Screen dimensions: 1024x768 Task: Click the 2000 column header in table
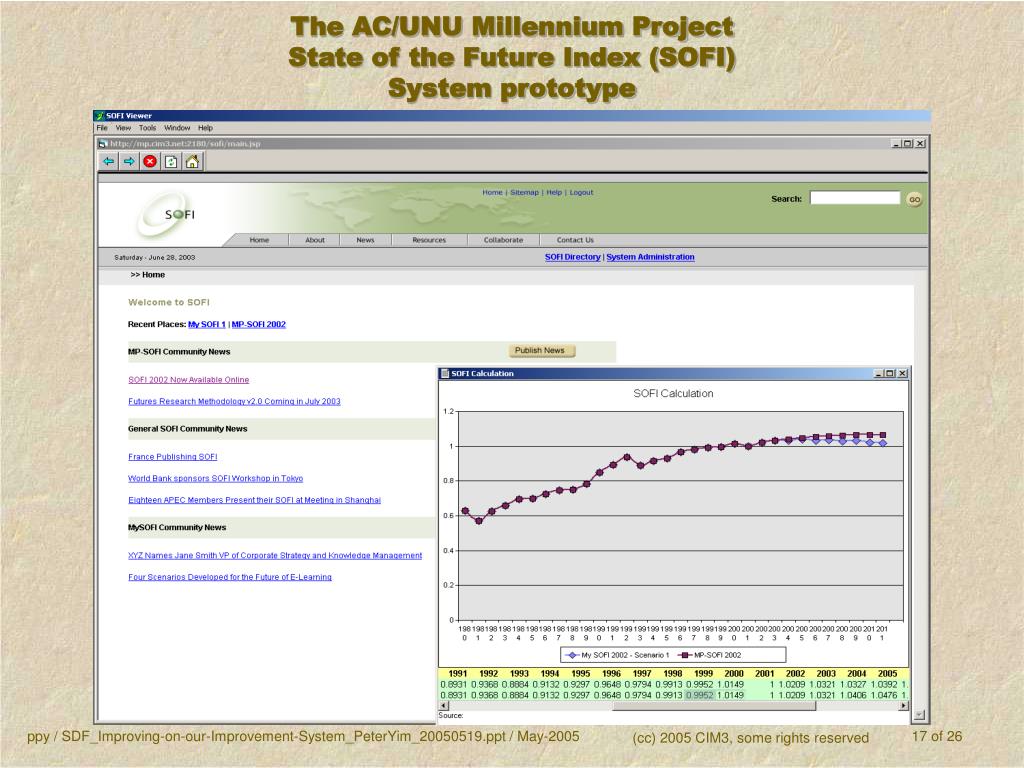734,674
